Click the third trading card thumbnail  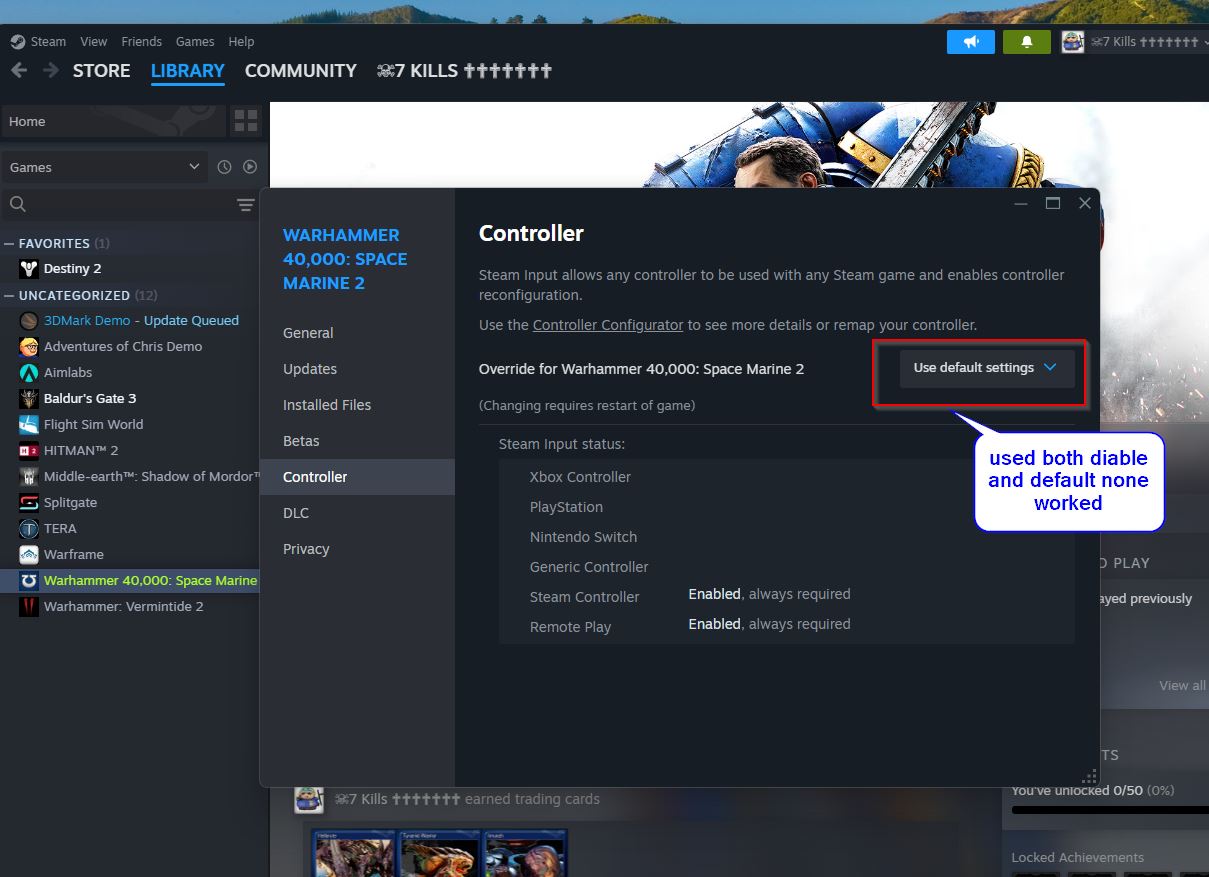525,853
